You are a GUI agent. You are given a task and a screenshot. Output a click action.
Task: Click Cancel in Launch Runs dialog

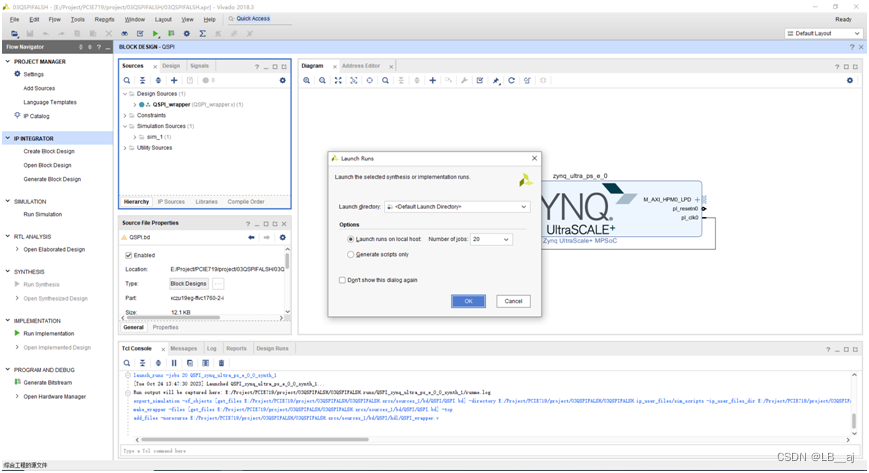pyautogui.click(x=513, y=301)
